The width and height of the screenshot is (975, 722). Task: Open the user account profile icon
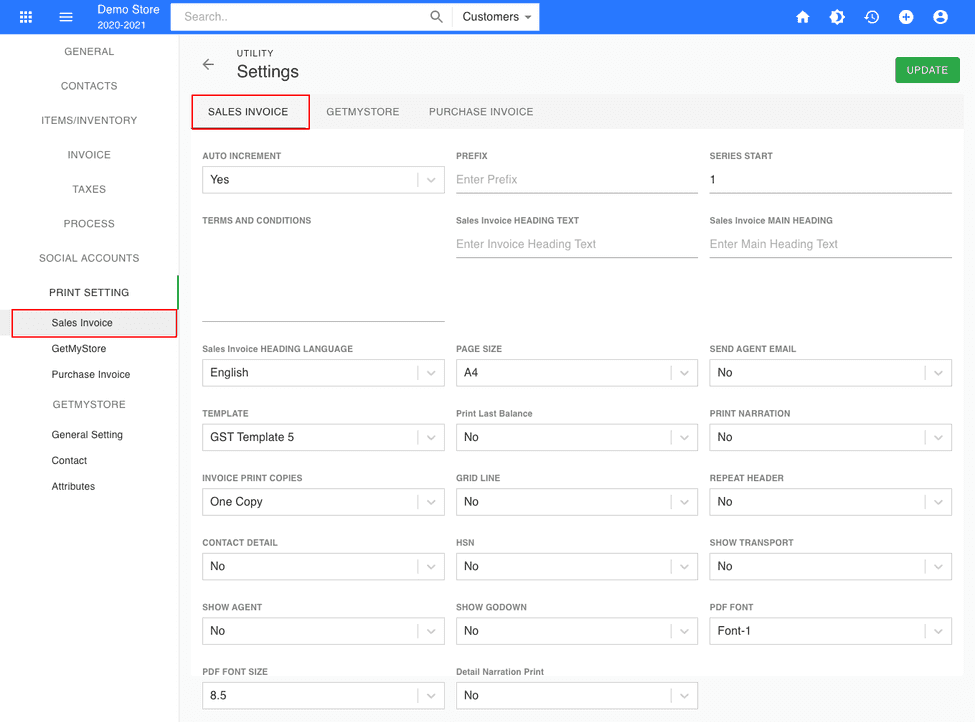[x=940, y=17]
